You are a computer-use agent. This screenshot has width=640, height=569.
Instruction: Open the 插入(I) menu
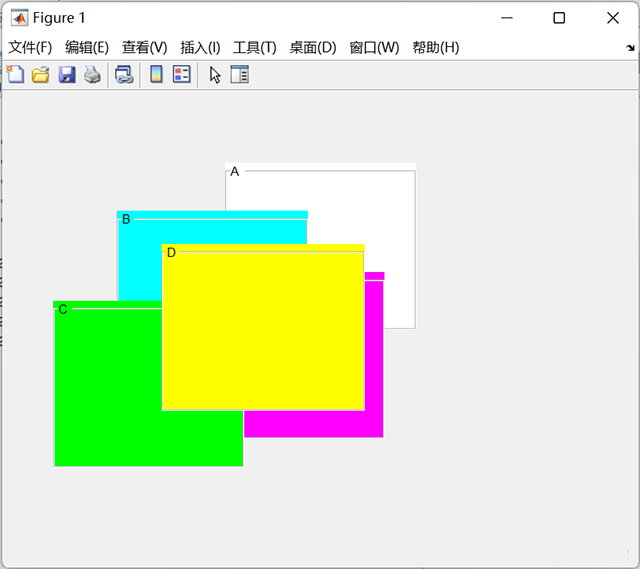click(200, 47)
